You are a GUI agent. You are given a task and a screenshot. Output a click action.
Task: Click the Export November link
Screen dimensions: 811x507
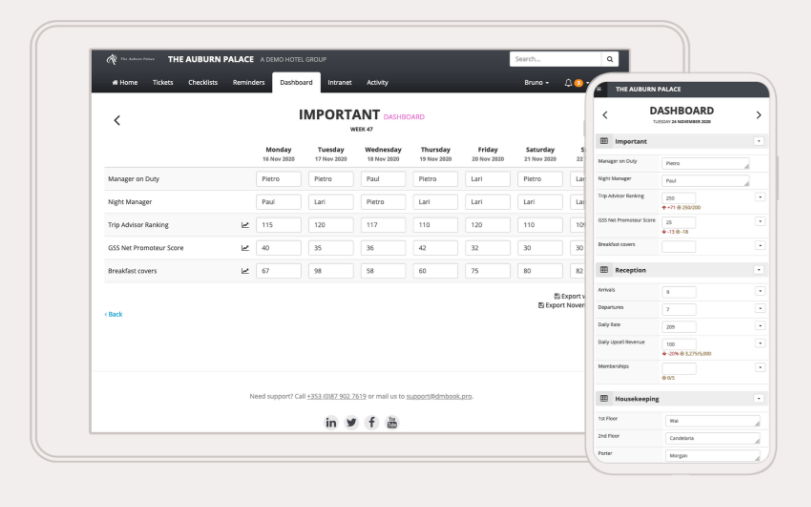pyautogui.click(x=562, y=305)
